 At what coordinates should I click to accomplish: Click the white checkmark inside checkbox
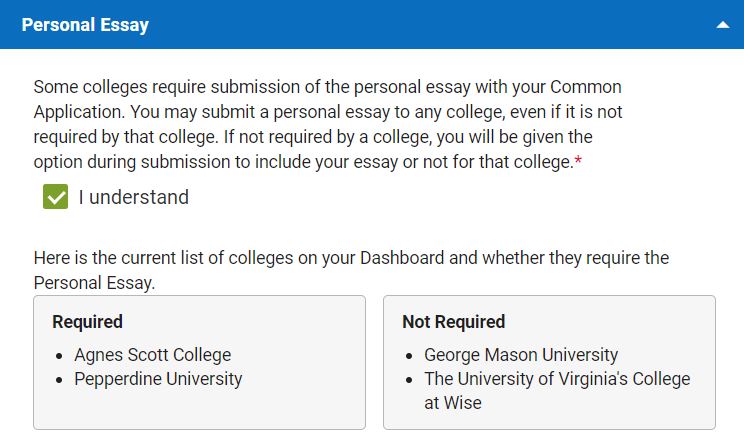(x=55, y=197)
